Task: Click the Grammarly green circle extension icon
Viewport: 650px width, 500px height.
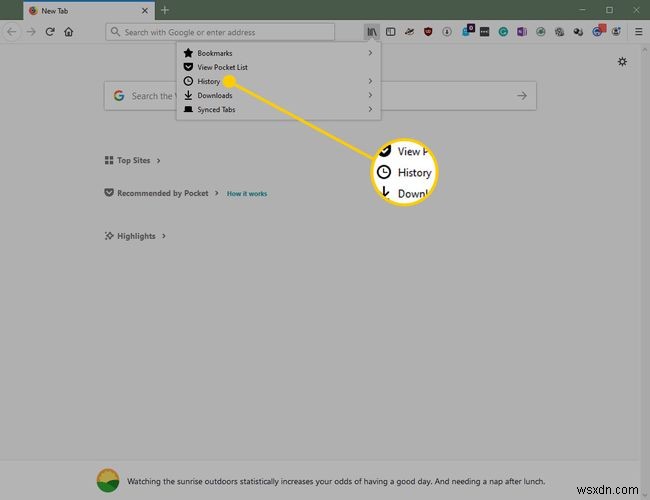Action: 503,32
